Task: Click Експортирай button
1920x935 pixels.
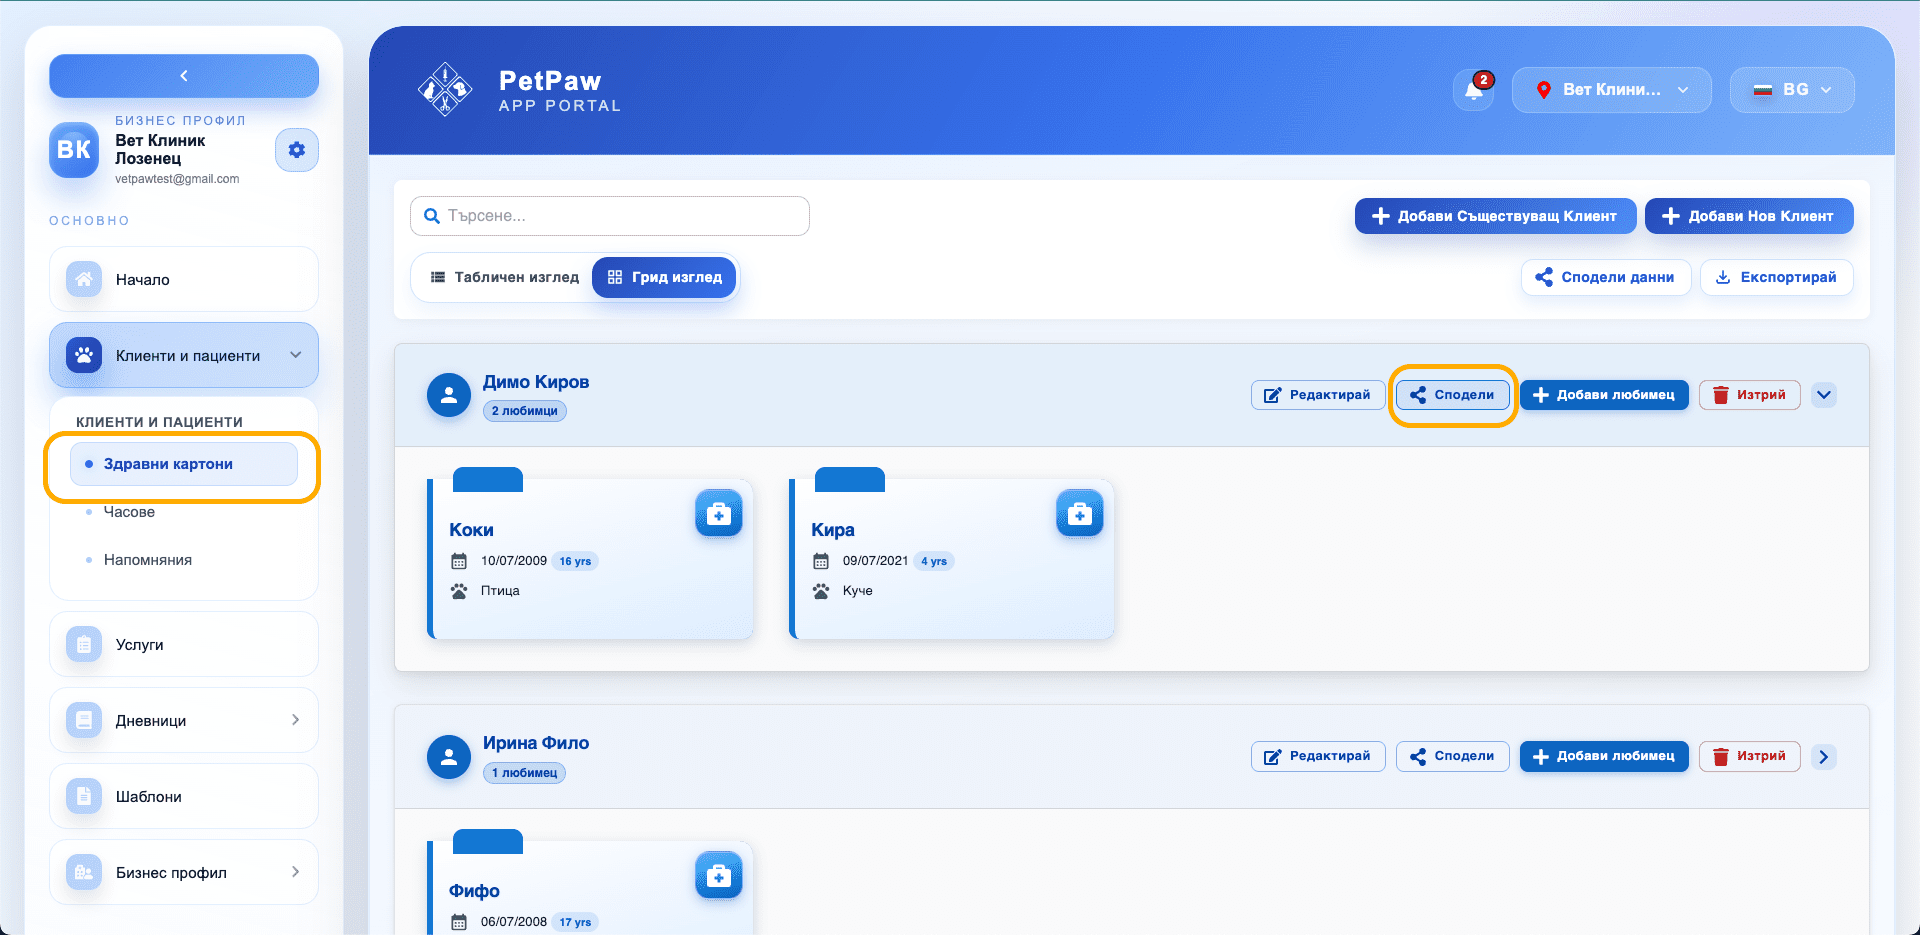Action: click(x=1777, y=277)
